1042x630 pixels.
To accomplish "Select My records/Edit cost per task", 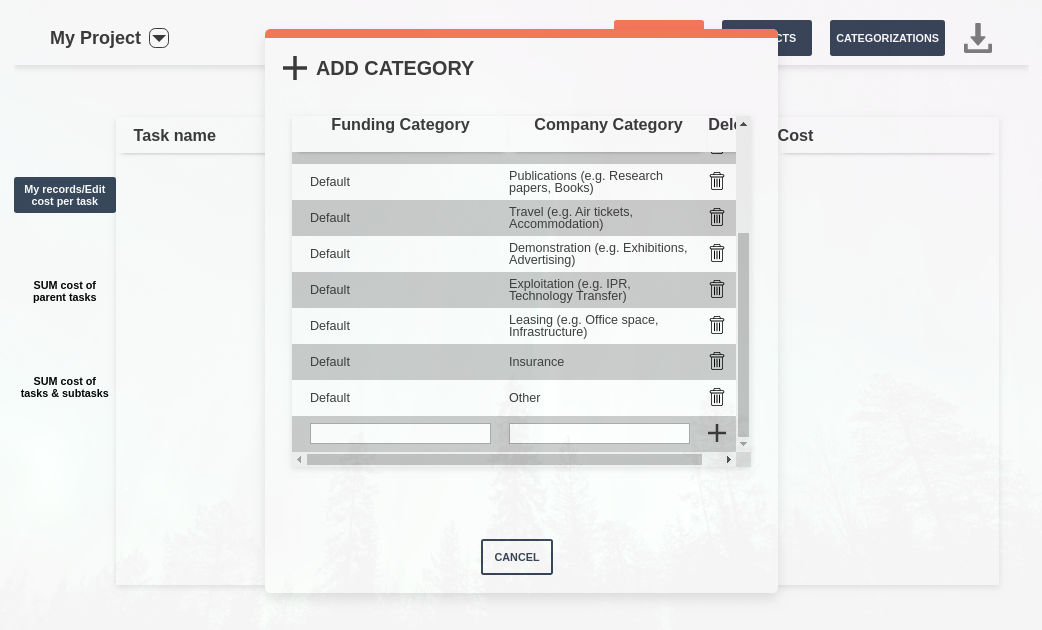I will coord(65,195).
